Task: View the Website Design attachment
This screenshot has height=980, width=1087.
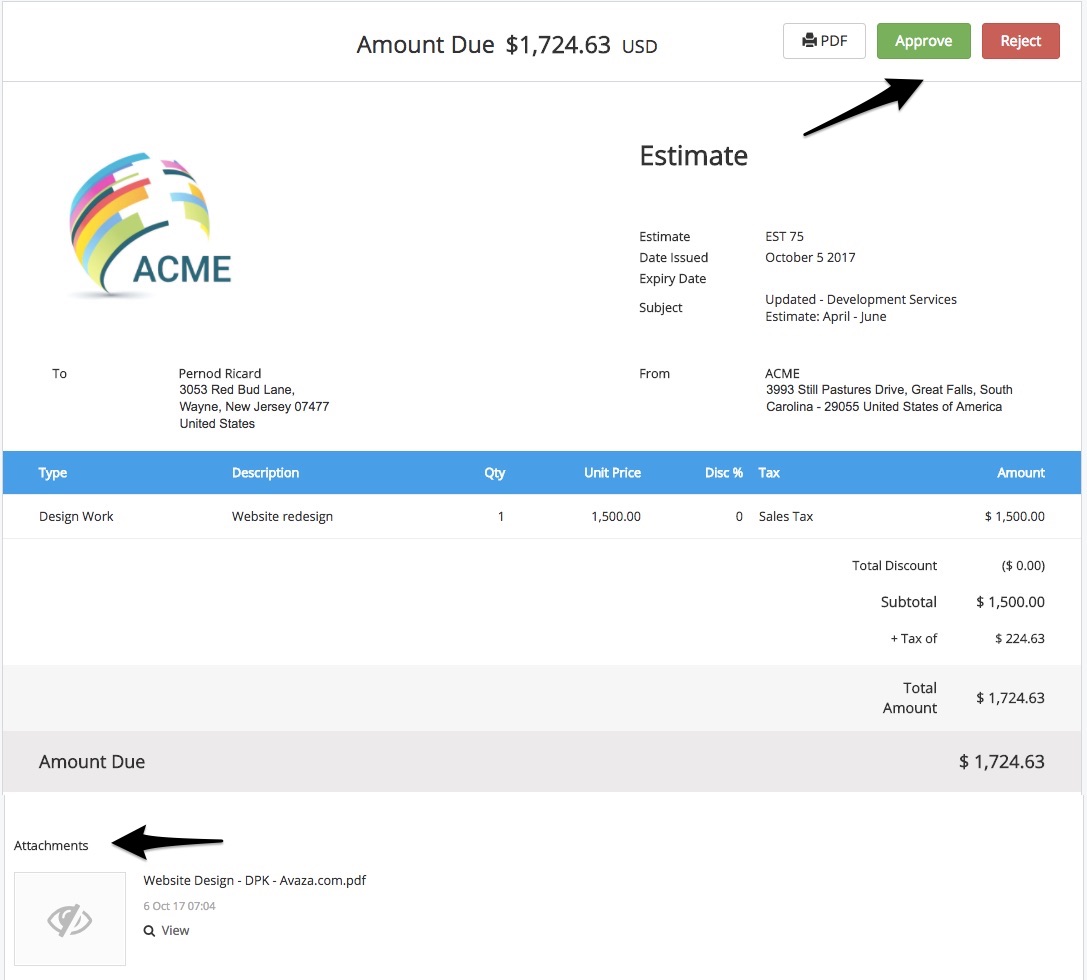Action: pos(166,930)
